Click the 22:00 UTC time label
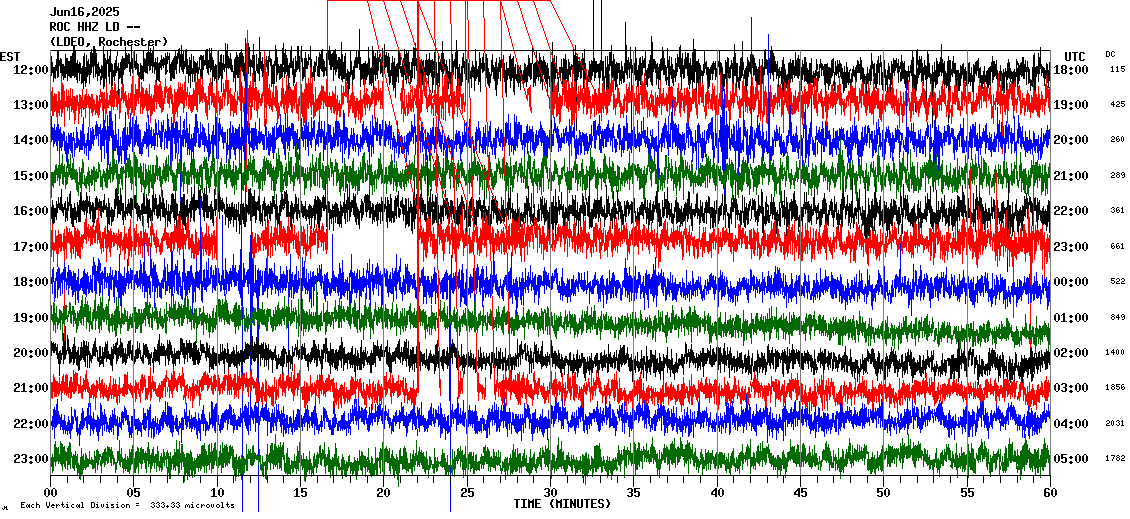 (1070, 210)
